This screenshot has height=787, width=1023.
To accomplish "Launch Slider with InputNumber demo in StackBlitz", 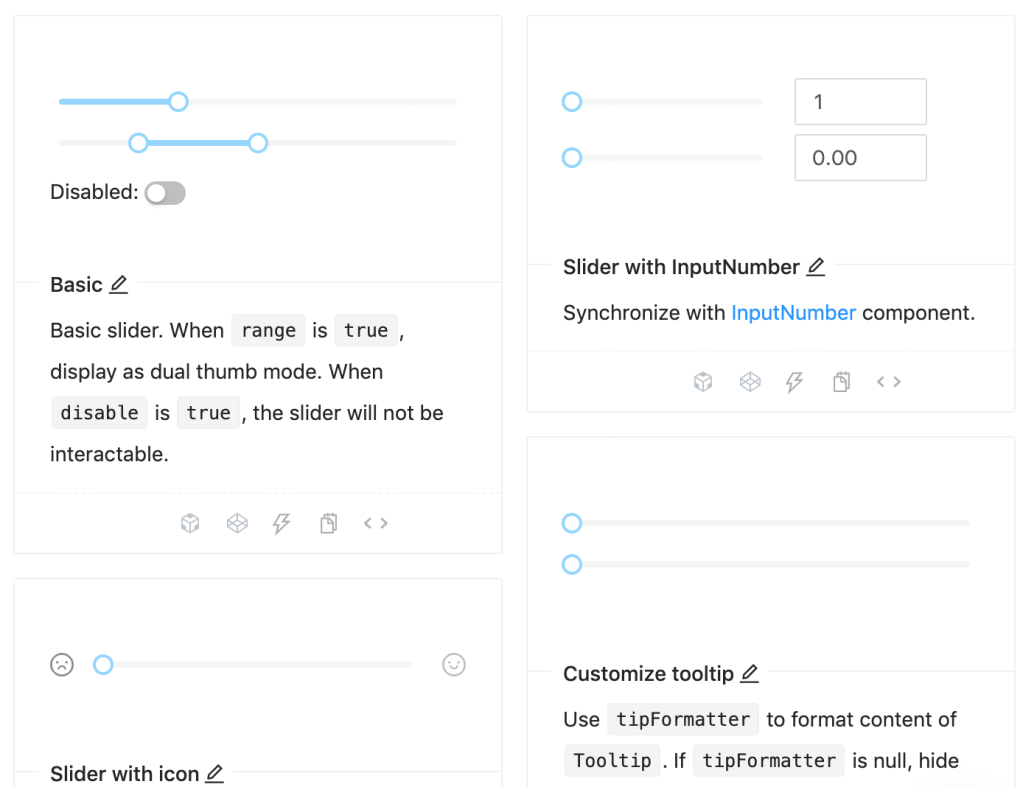I will (794, 381).
